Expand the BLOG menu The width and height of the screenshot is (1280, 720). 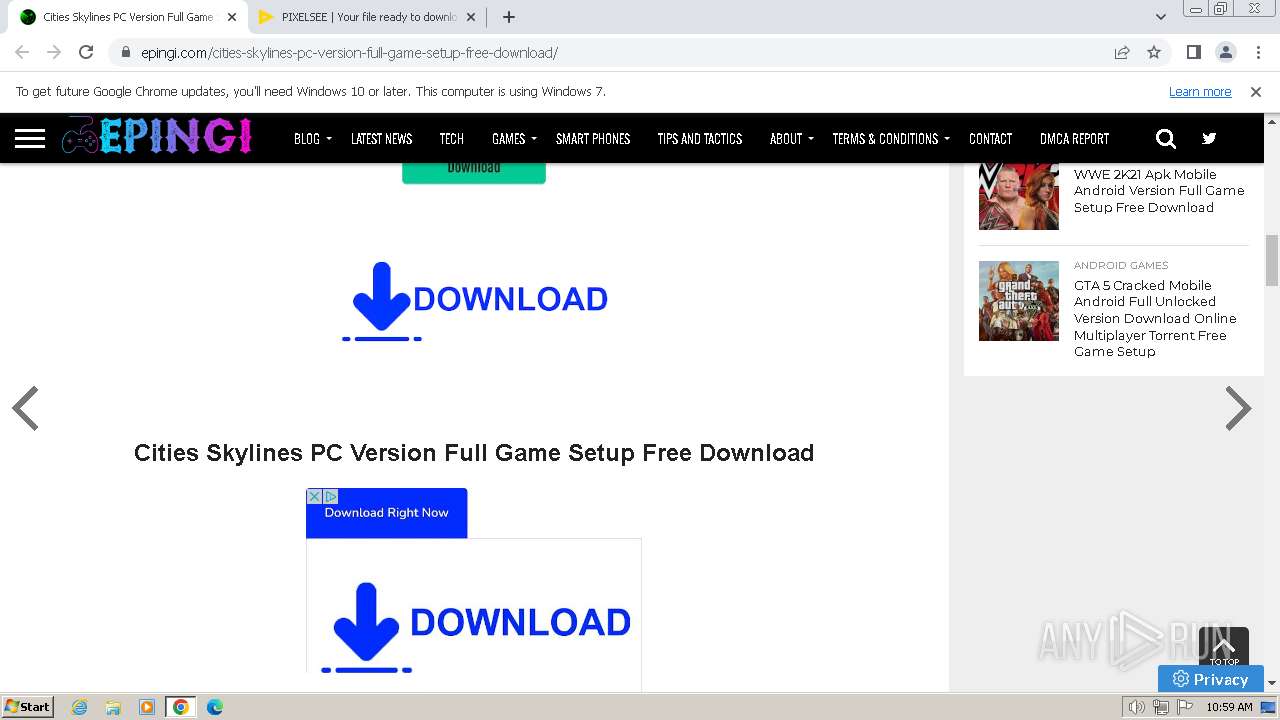click(x=312, y=139)
